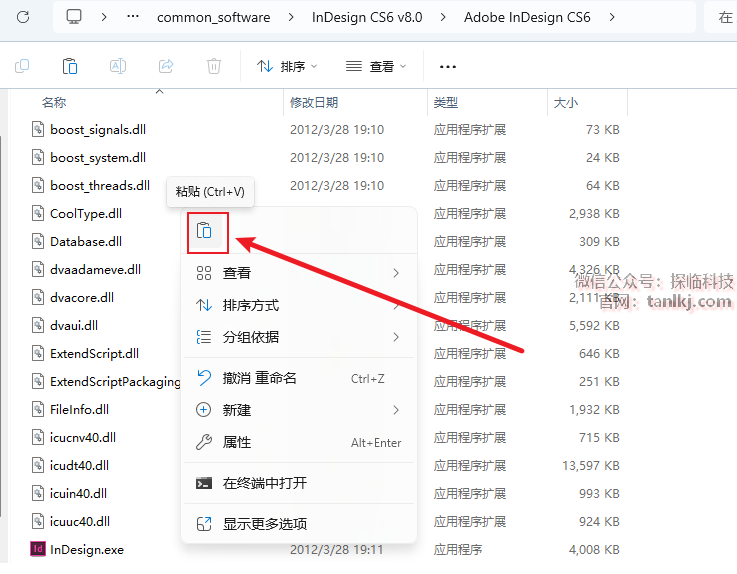737x574 pixels.
Task: Click 应用程序 type cell of InDesign.exe
Action: click(x=458, y=550)
